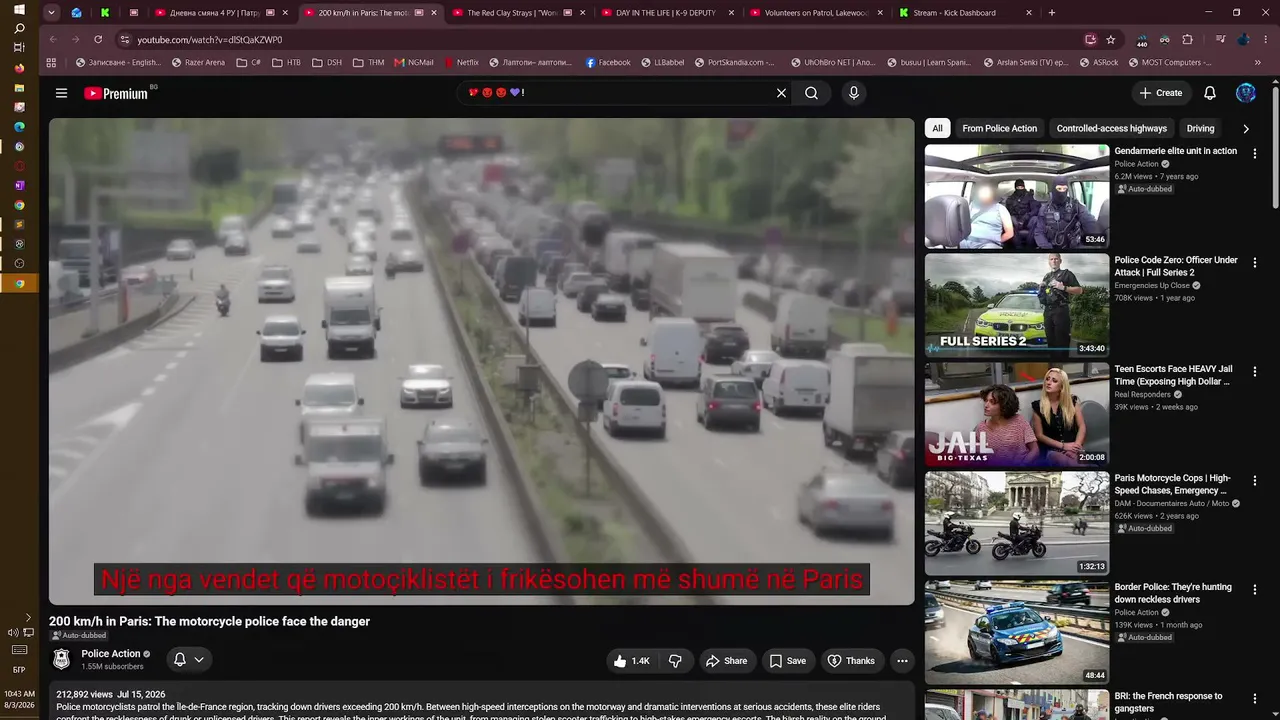
Task: Visit the Police Action channel name link
Action: click(111, 654)
